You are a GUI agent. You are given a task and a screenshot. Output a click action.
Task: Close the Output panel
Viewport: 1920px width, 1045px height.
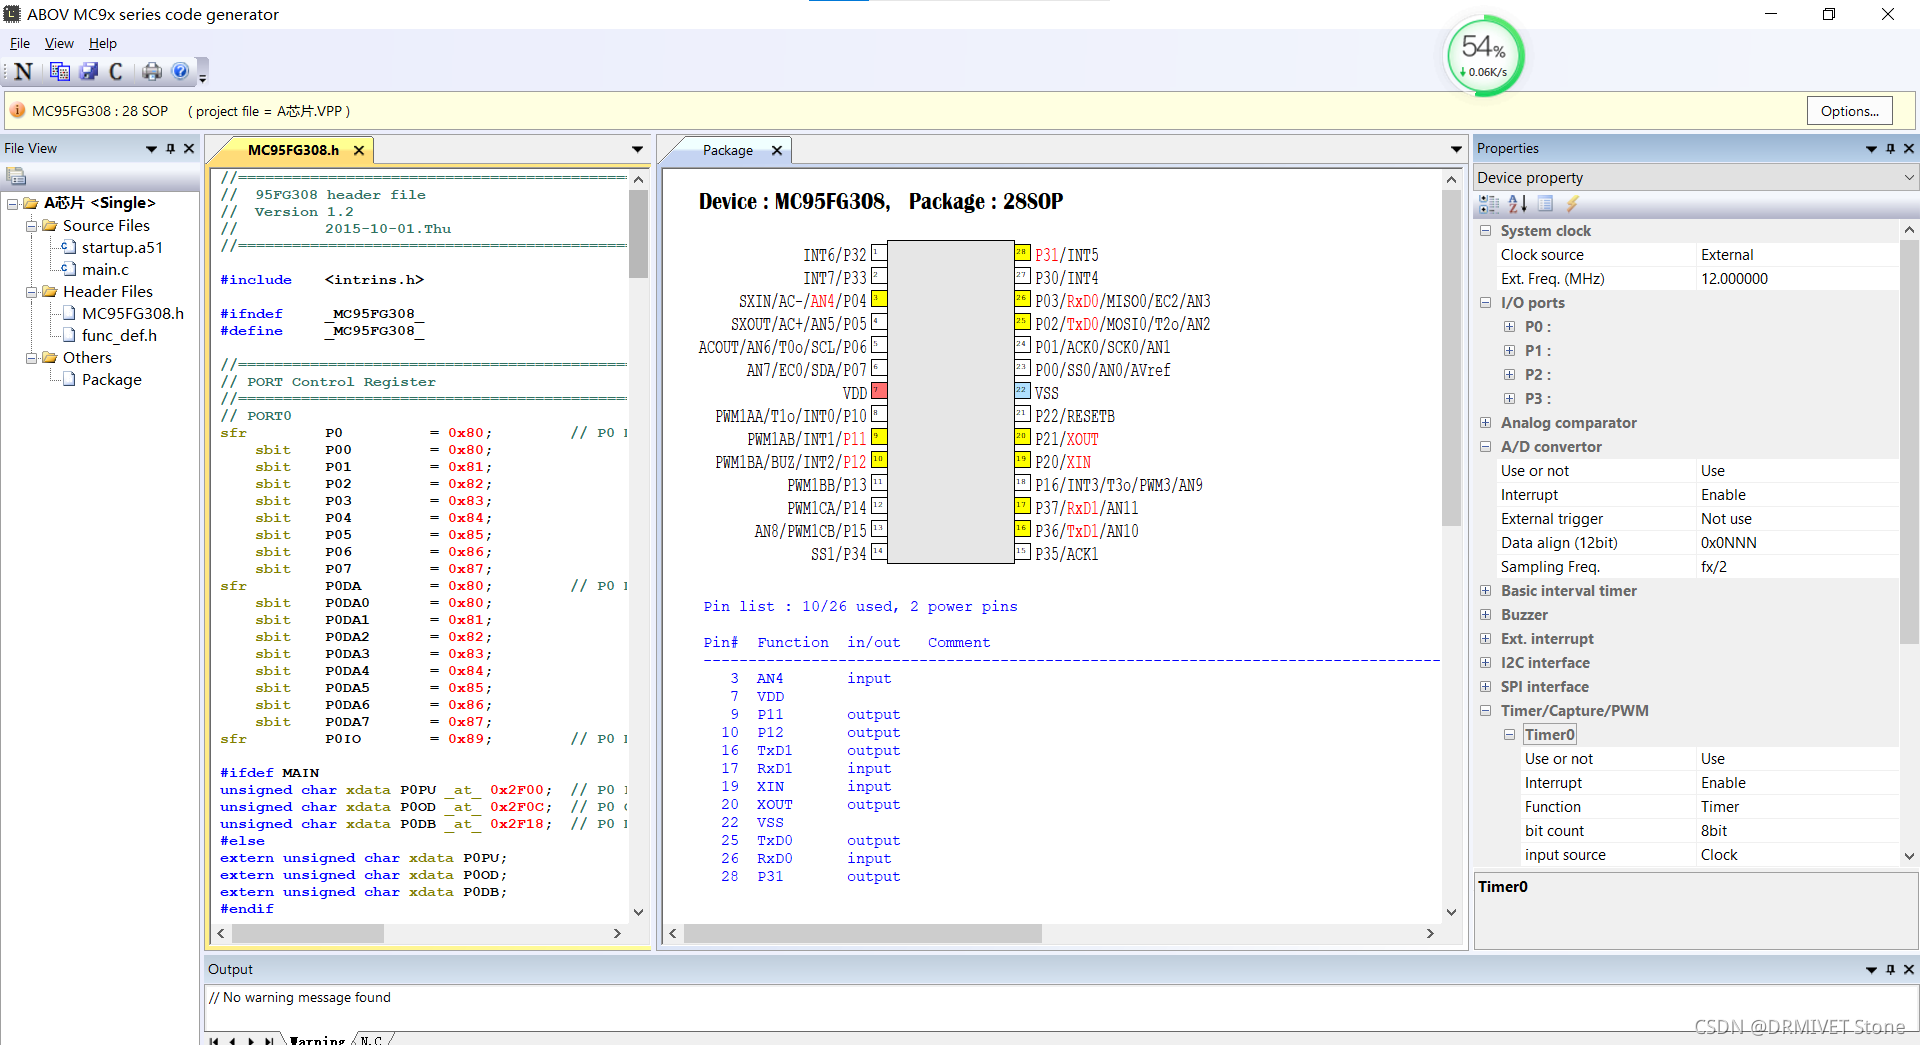1909,969
